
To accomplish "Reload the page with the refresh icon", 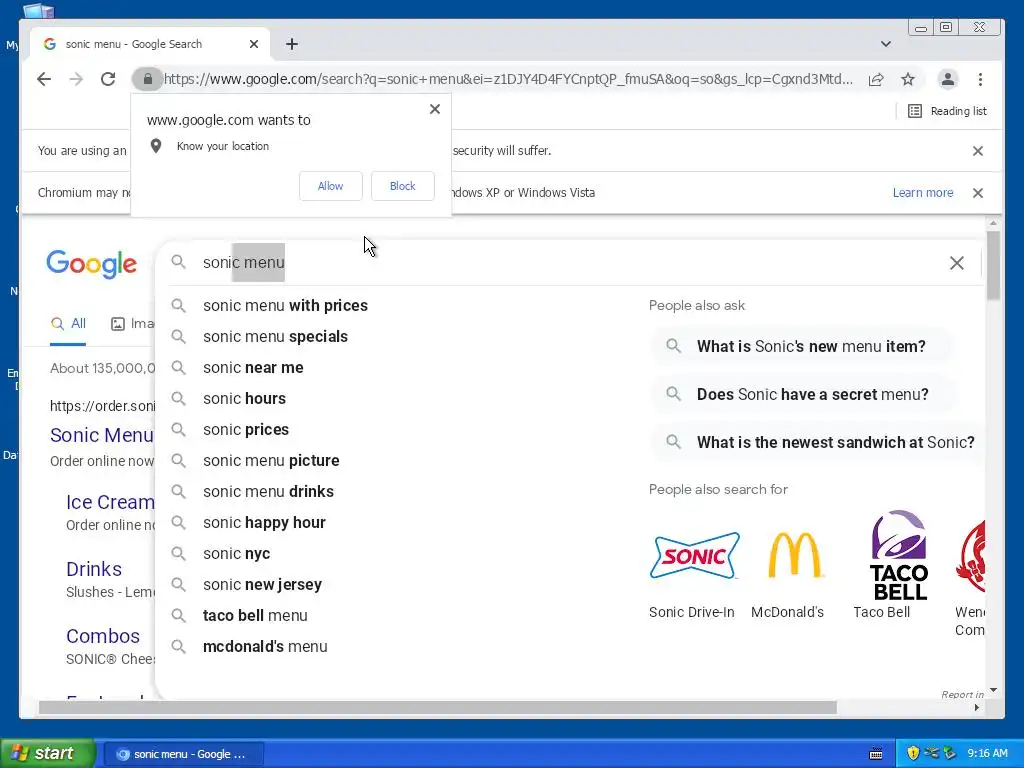I will click(108, 79).
